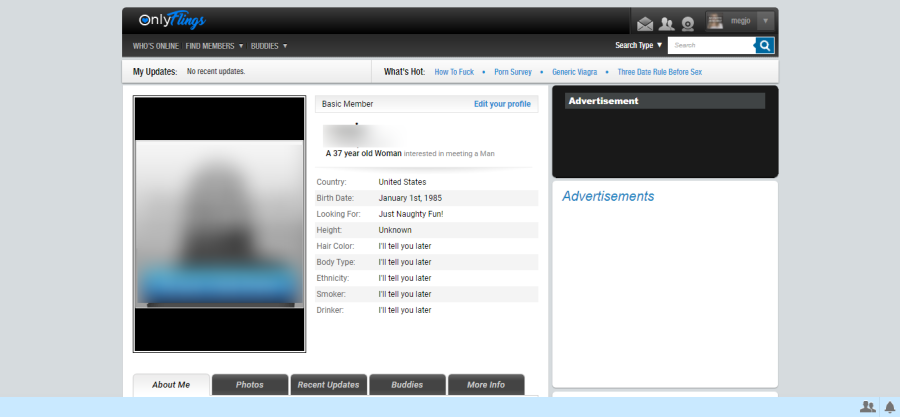Screen dimensions: 900x417
Task: Switch to the Recent Updates tab
Action: [x=328, y=385]
